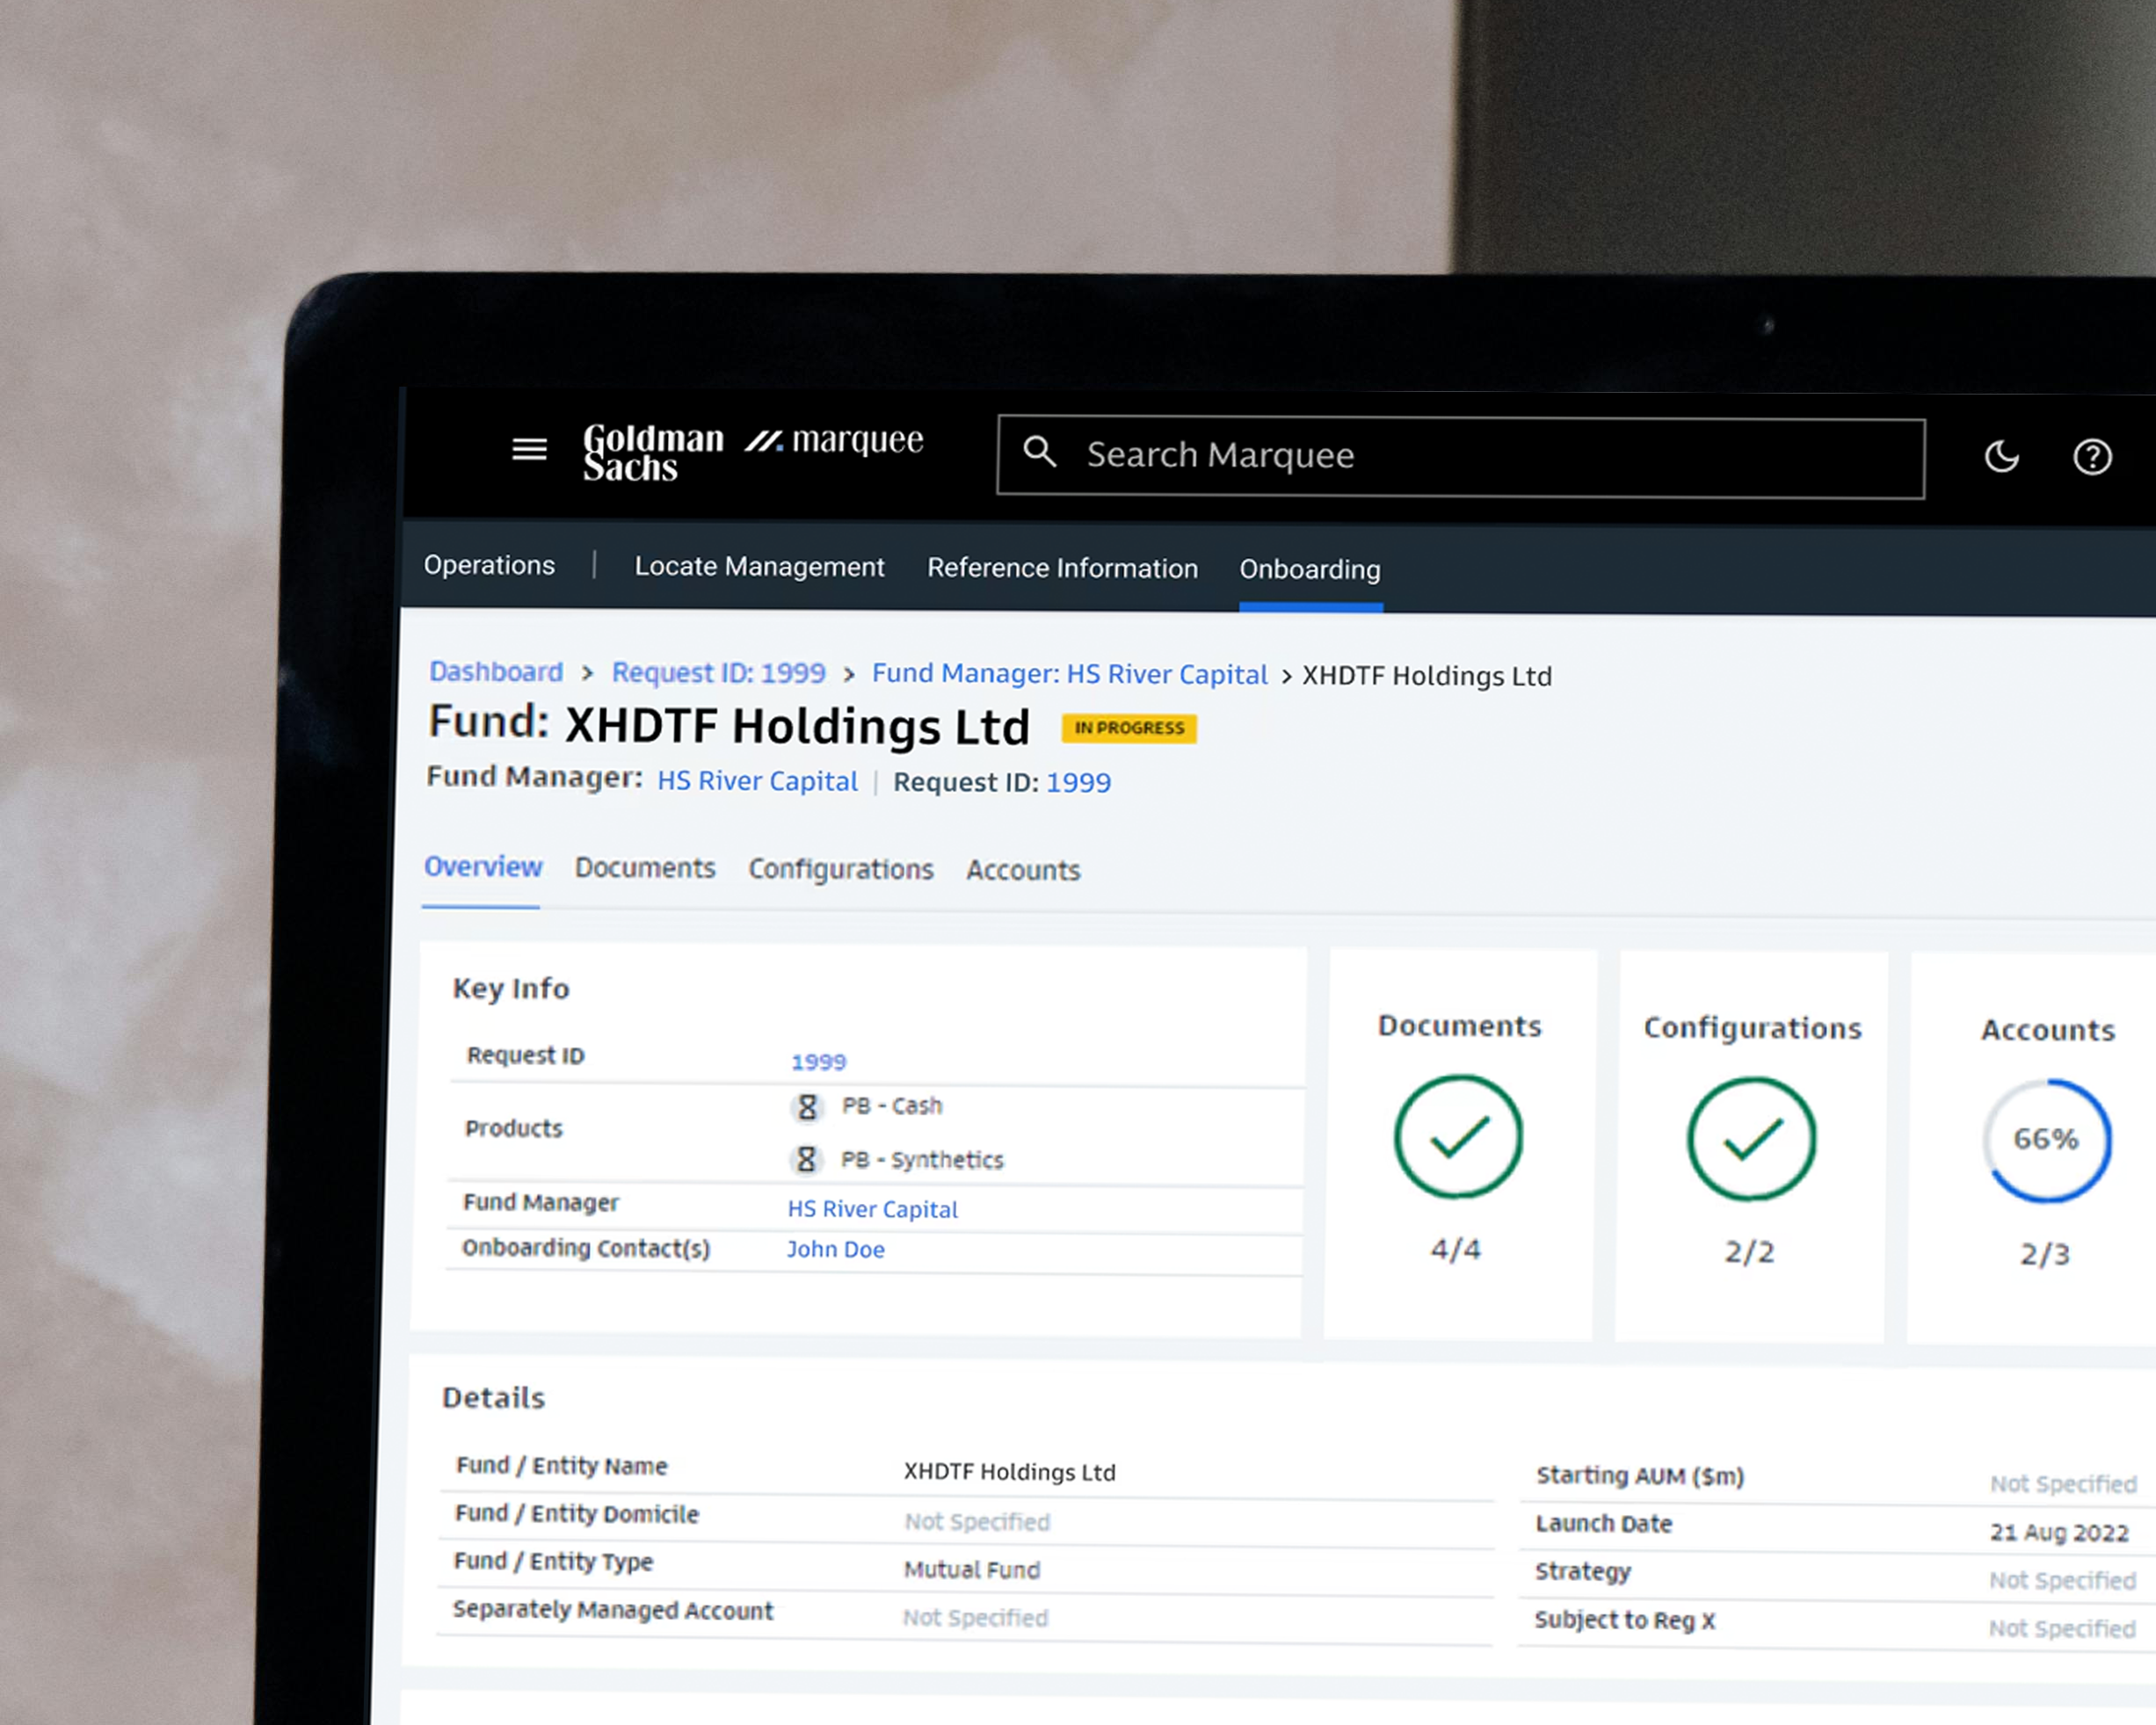Click the Accounts 66% progress ring

click(2046, 1140)
